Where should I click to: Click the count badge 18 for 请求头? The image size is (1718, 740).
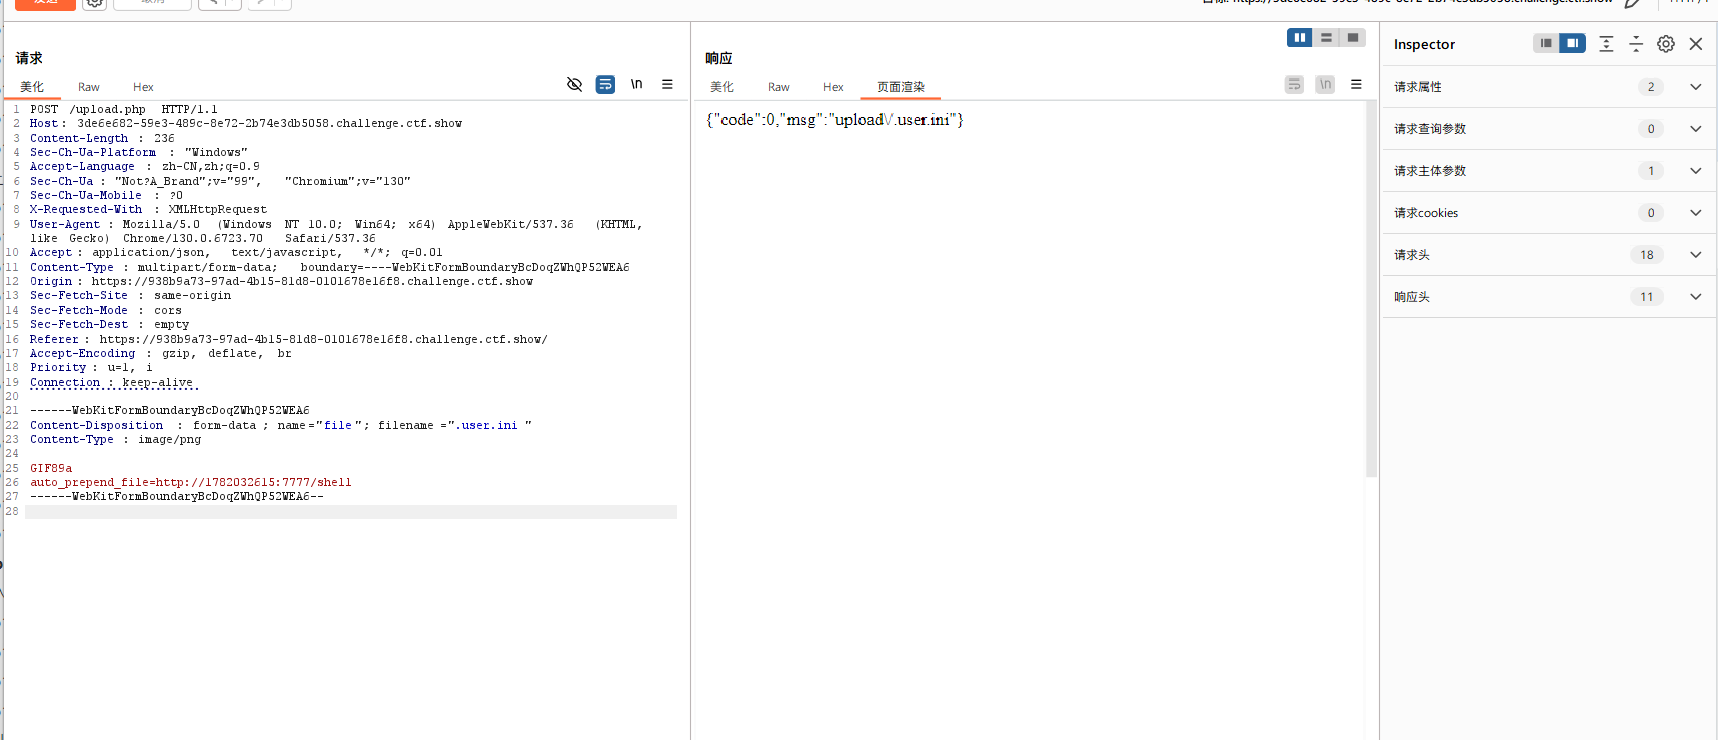click(1647, 255)
